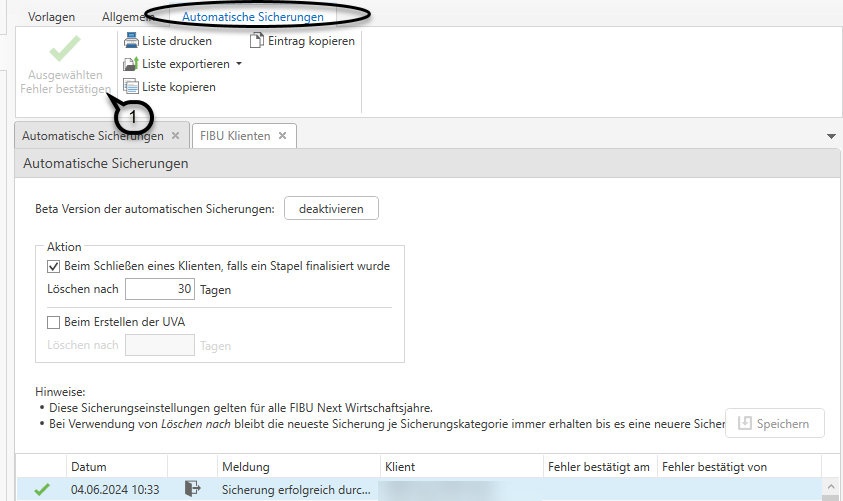This screenshot has height=501, width=843.
Task: Enable Beim Erstellen der UVA checkbox
Action: pyautogui.click(x=54, y=322)
